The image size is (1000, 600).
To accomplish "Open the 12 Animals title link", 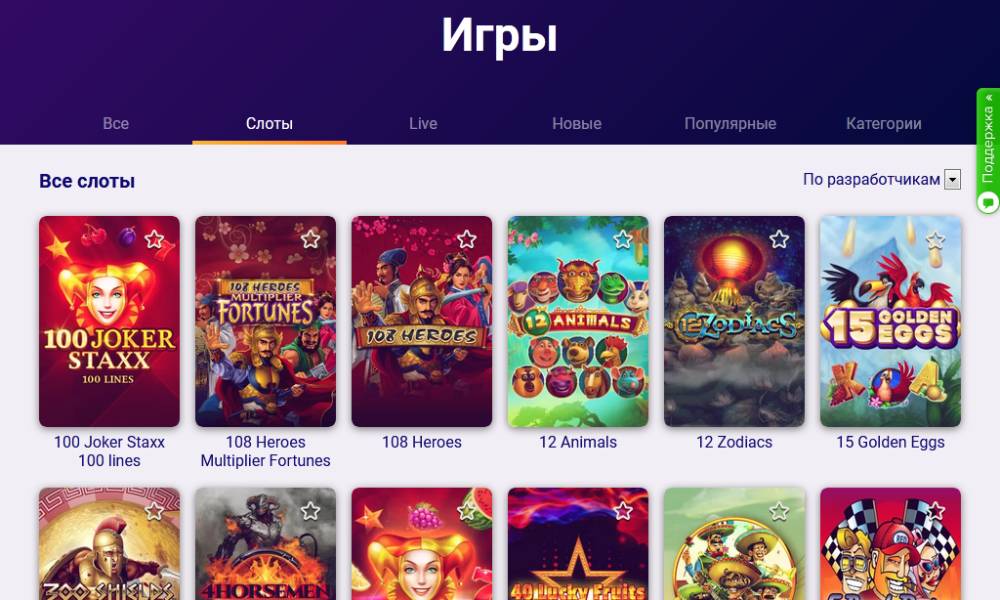I will [578, 442].
